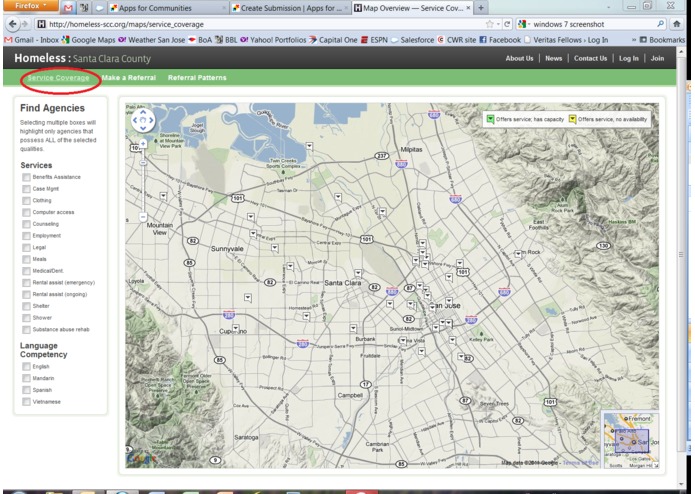Check the Shelter checkbox

pos(26,306)
